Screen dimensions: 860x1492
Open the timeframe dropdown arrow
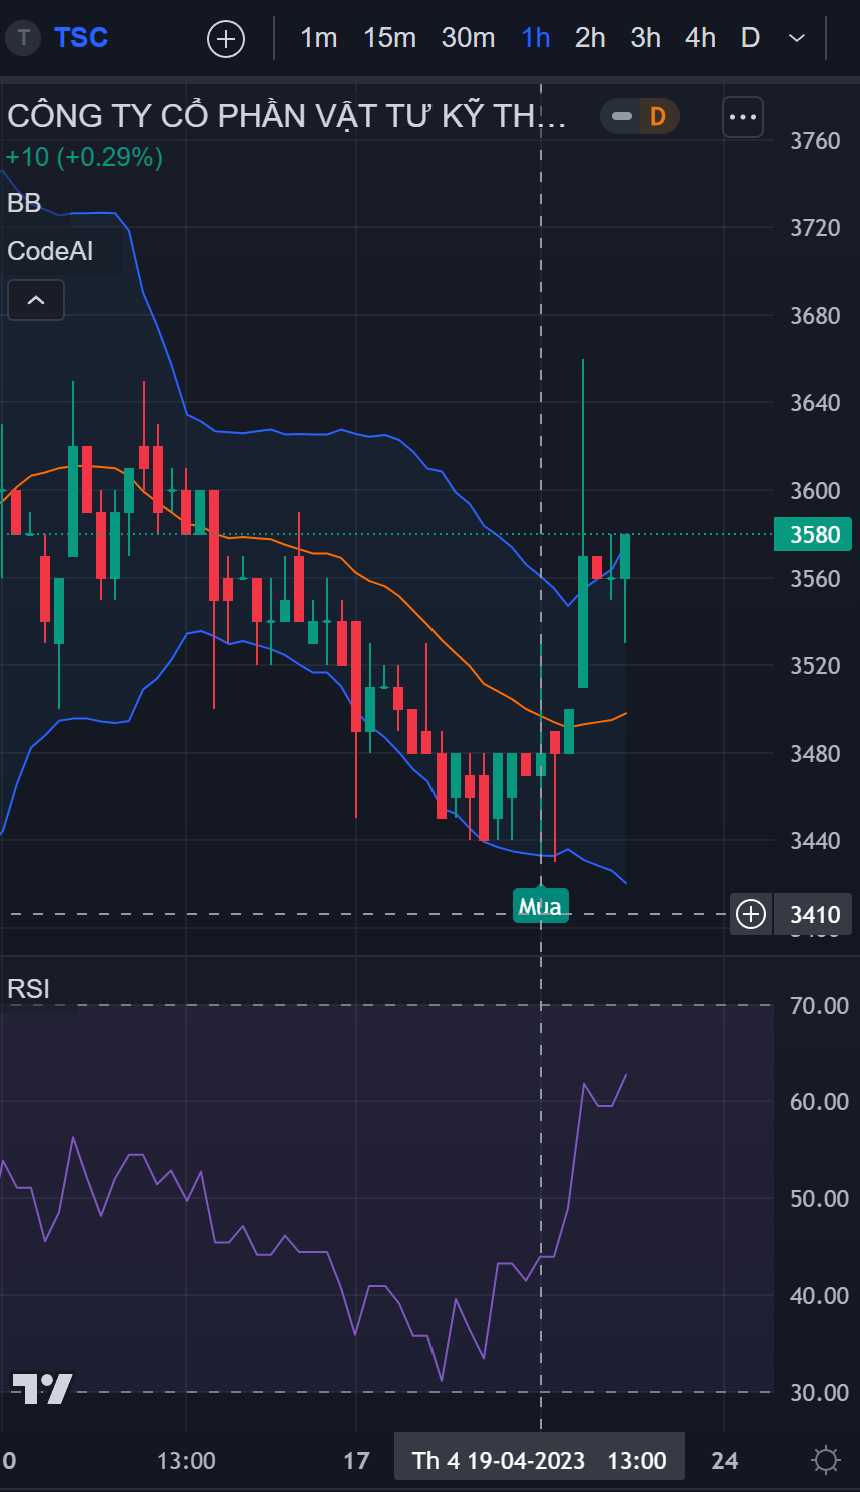point(797,38)
